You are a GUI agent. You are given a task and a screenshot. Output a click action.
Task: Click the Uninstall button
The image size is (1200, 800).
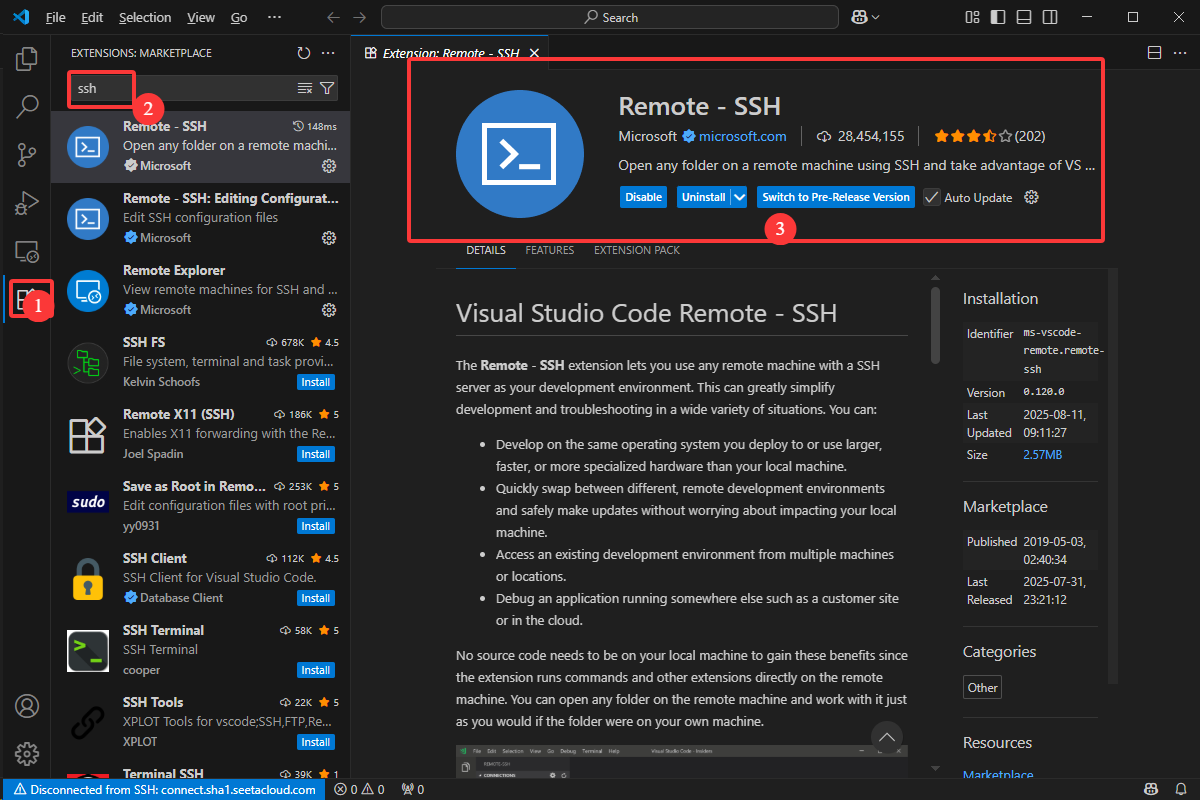703,197
